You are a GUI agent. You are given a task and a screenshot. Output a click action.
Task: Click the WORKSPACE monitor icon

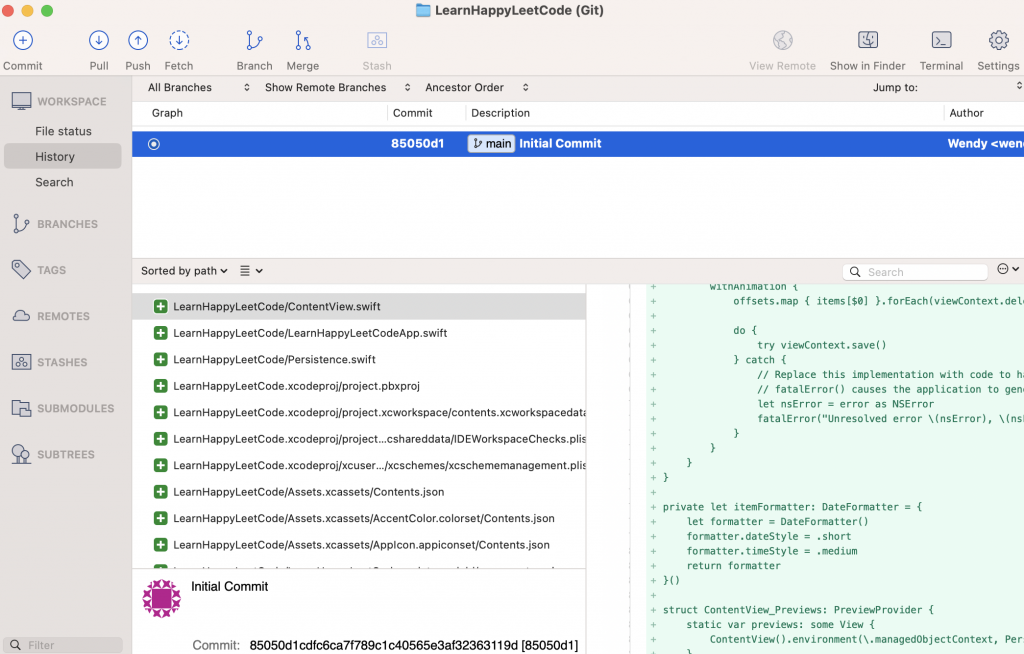click(x=21, y=101)
